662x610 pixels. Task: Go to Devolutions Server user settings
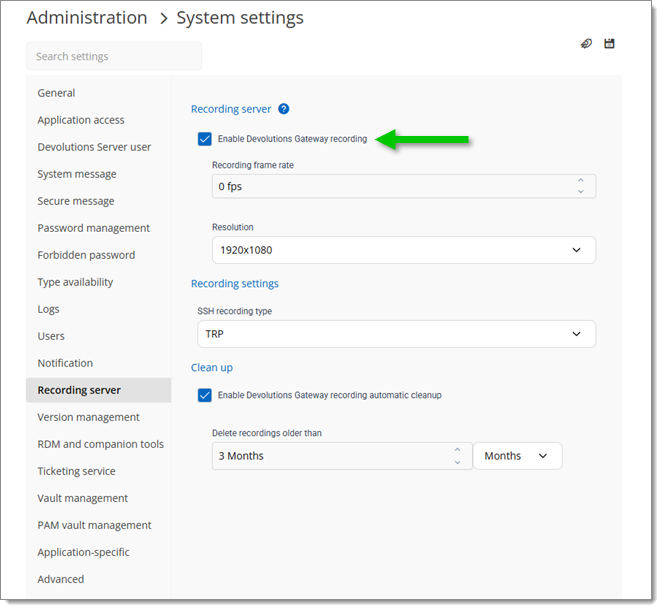pos(98,147)
